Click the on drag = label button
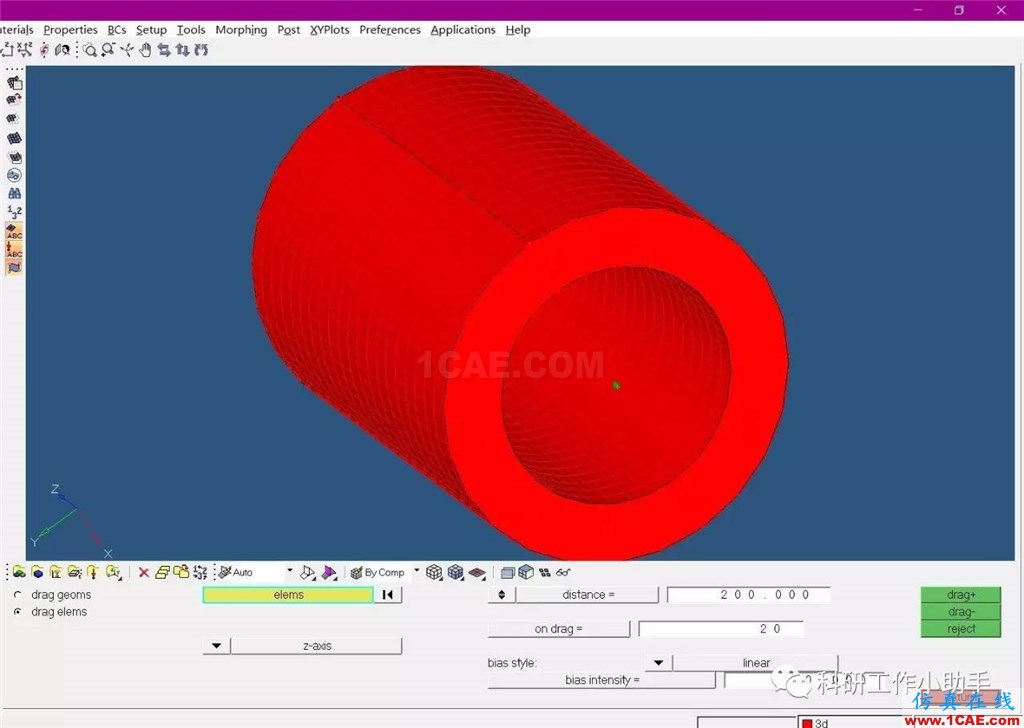This screenshot has height=728, width=1024. pyautogui.click(x=558, y=629)
